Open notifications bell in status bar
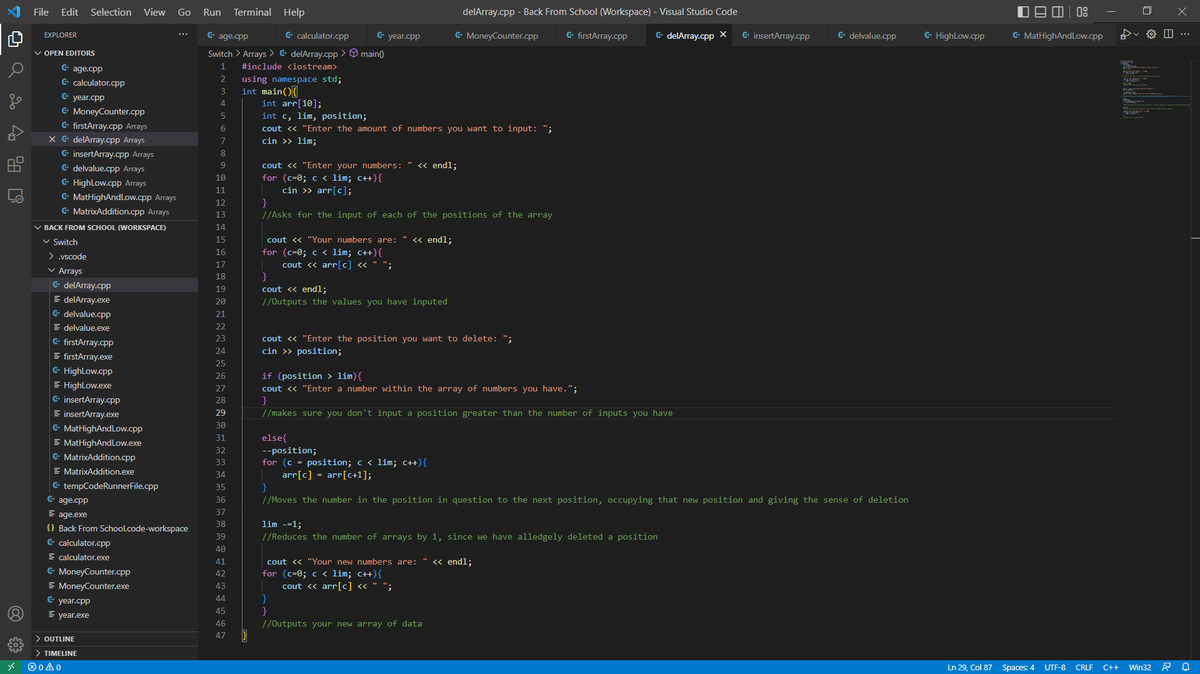Viewport: 1200px width, 674px height. tap(1185, 667)
